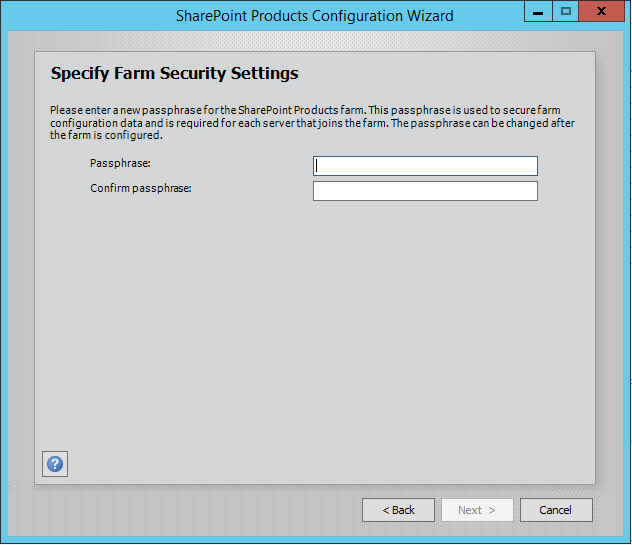Click the "Passphrase:" label
This screenshot has width=632, height=545.
point(120,162)
